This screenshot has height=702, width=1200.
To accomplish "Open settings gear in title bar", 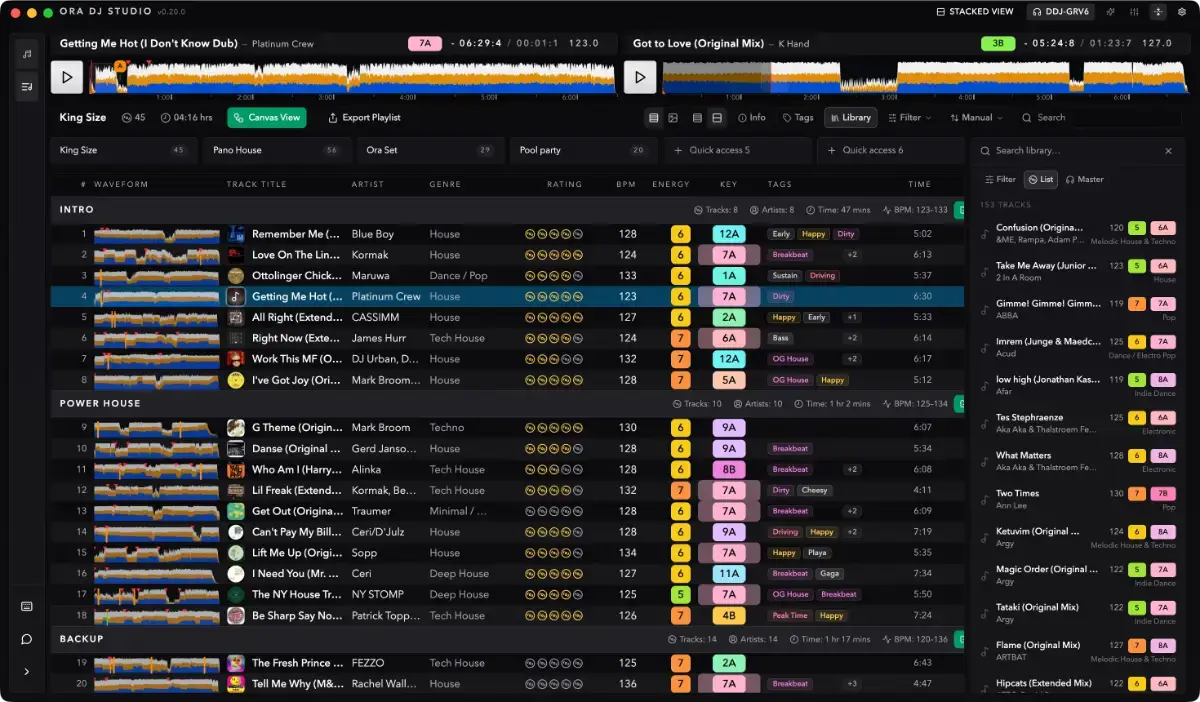I will [x=1182, y=12].
